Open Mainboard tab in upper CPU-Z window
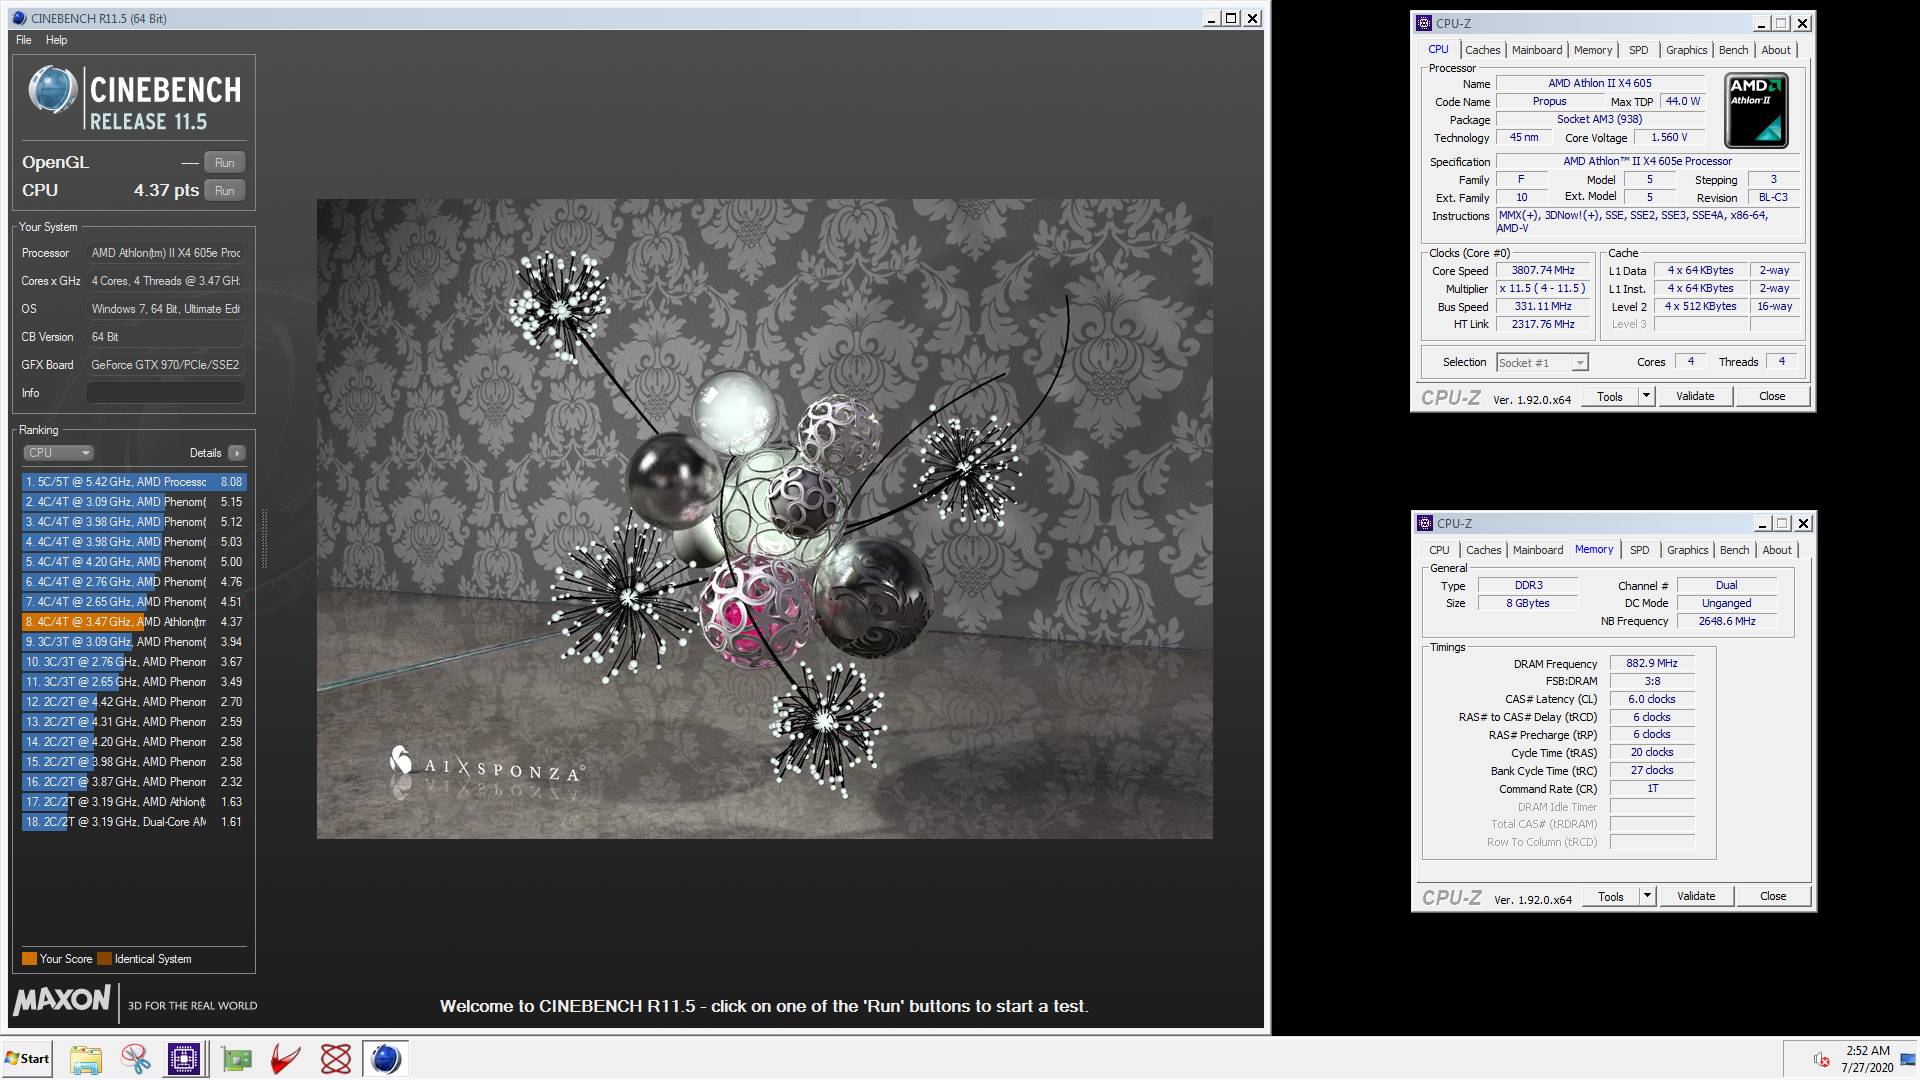The width and height of the screenshot is (1920, 1080). (1537, 50)
